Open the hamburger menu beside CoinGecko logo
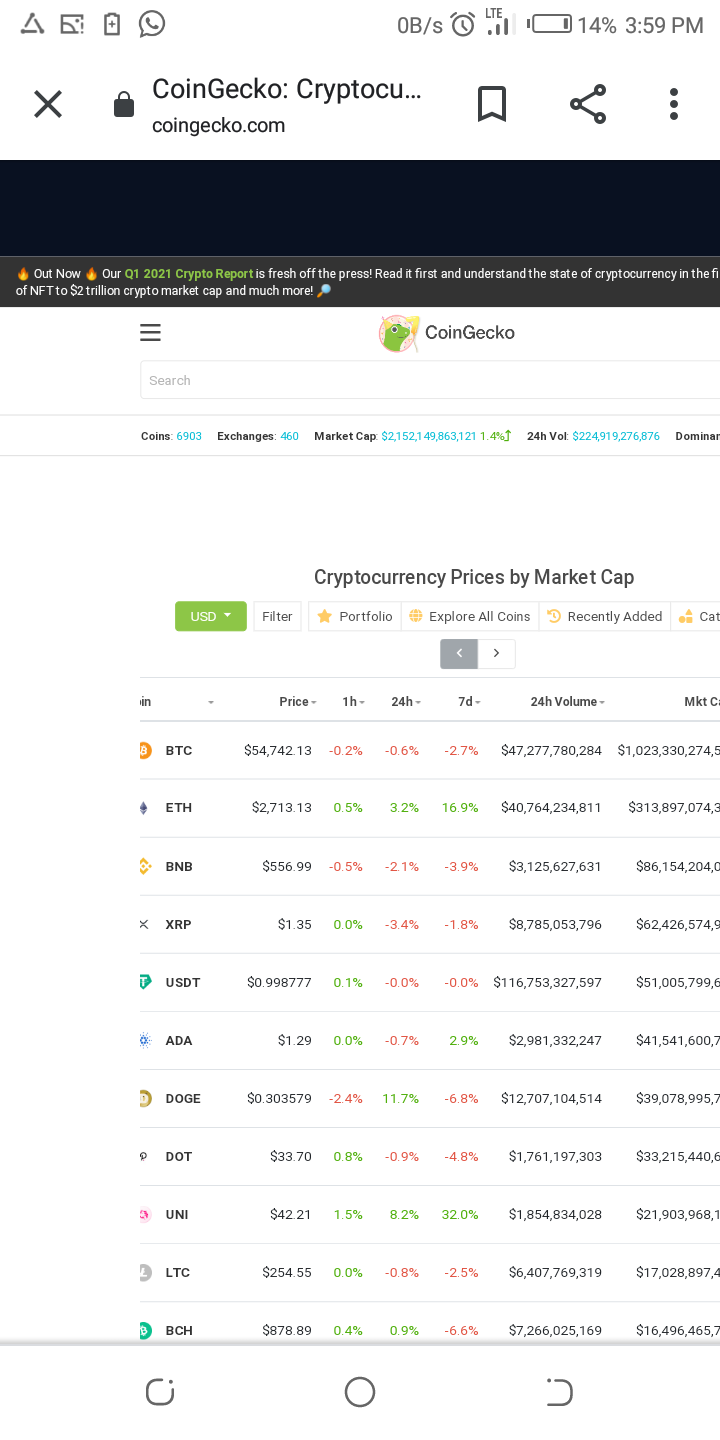Image resolution: width=720 pixels, height=1440 pixels. pos(150,333)
